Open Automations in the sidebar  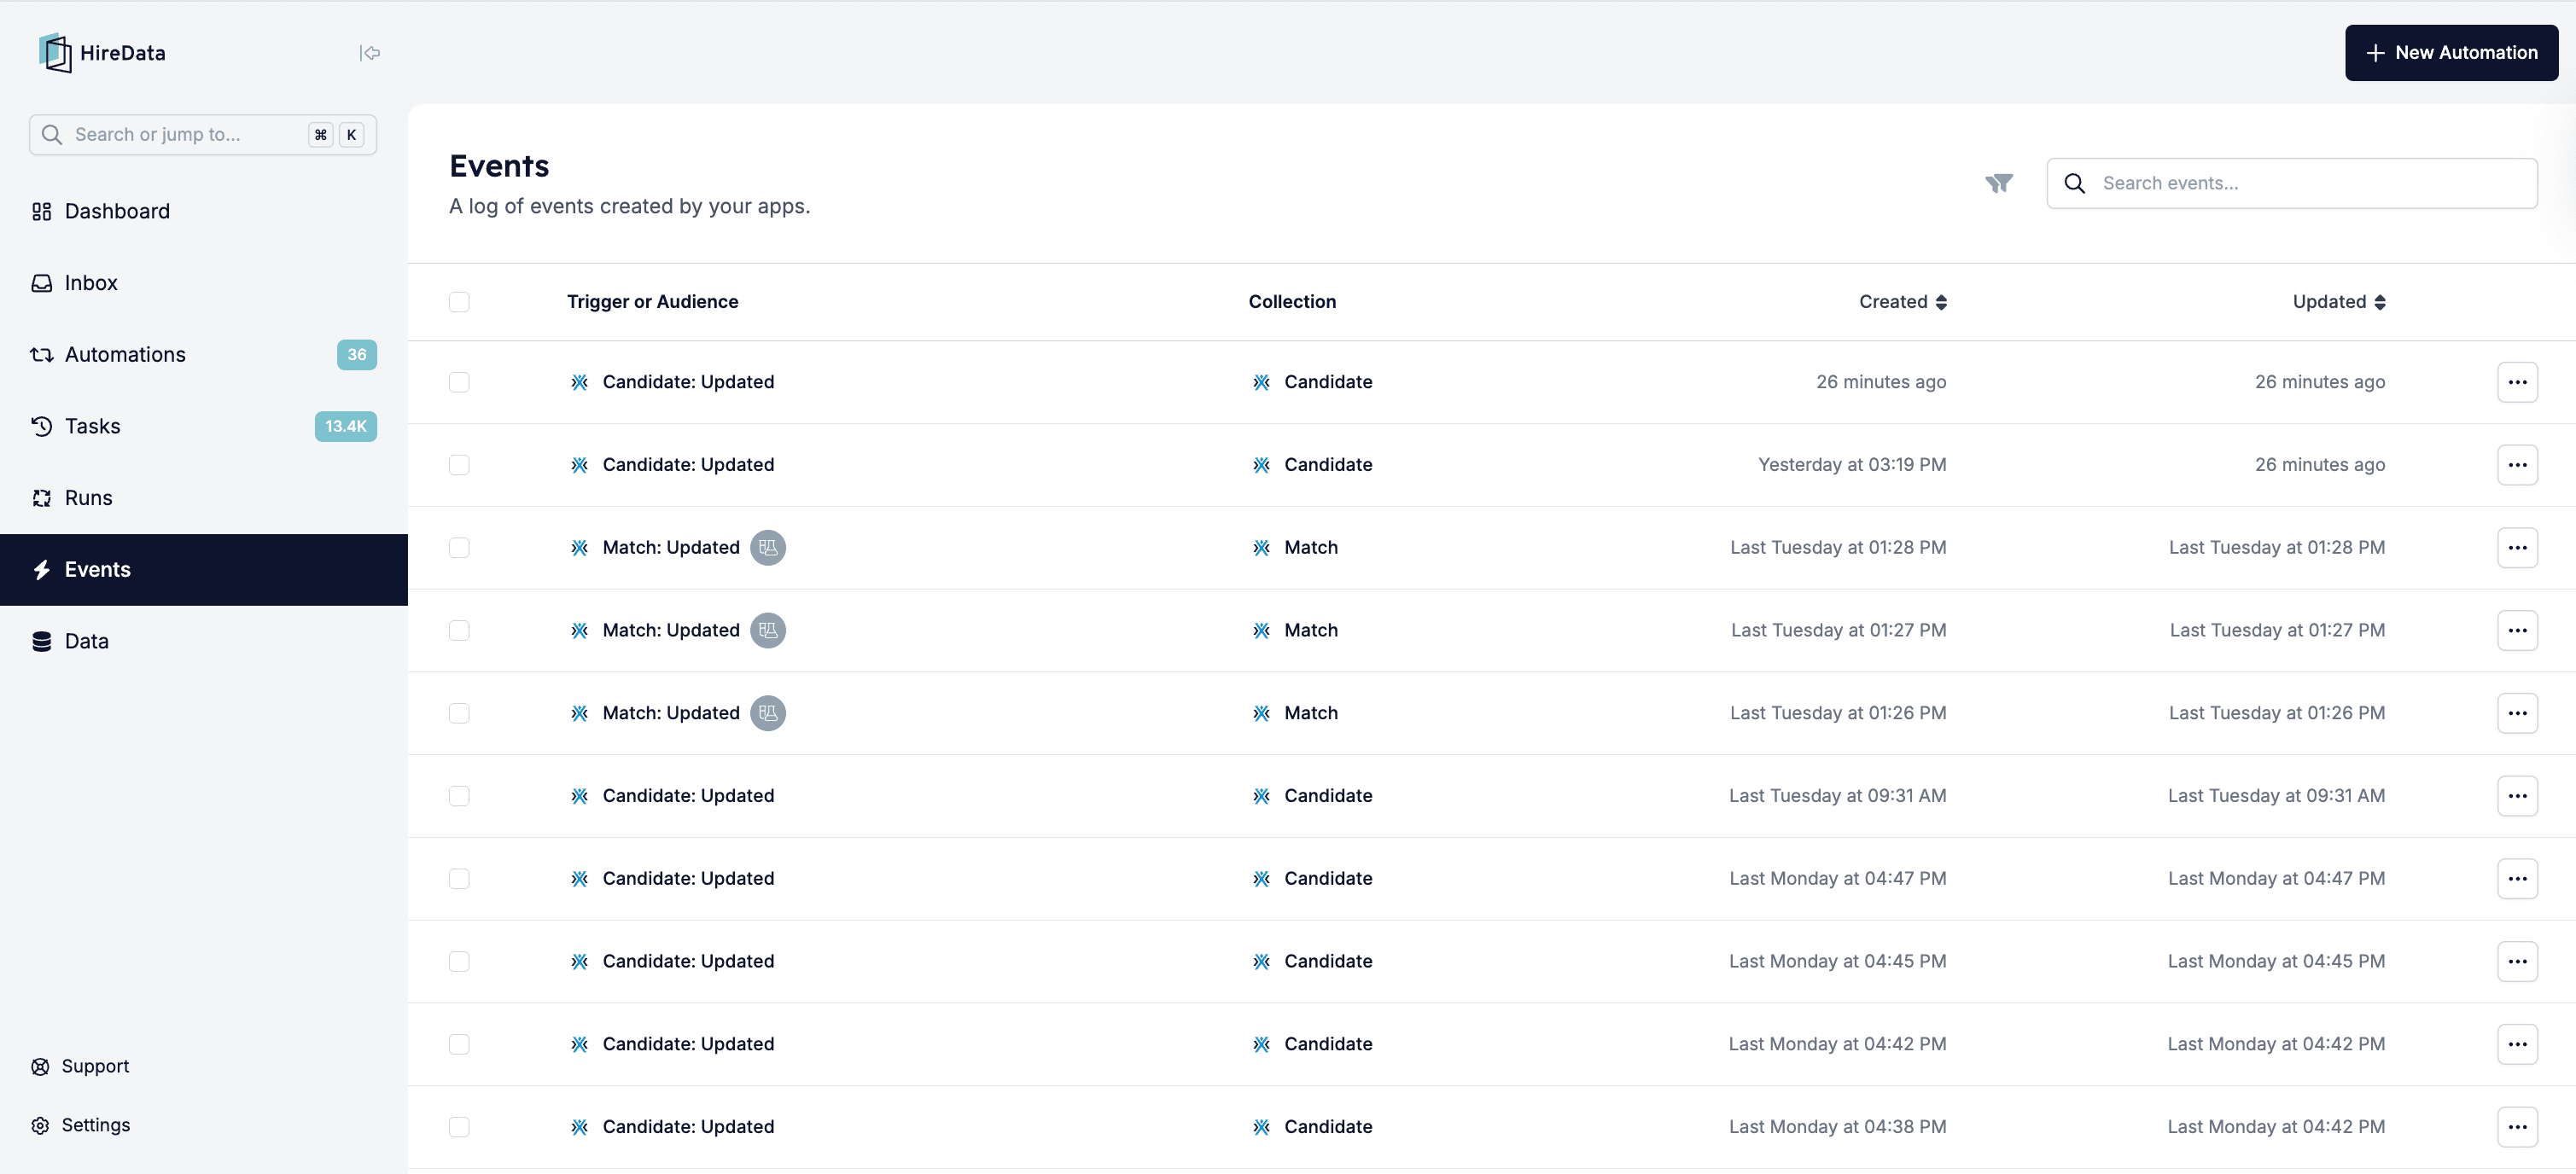(204, 355)
